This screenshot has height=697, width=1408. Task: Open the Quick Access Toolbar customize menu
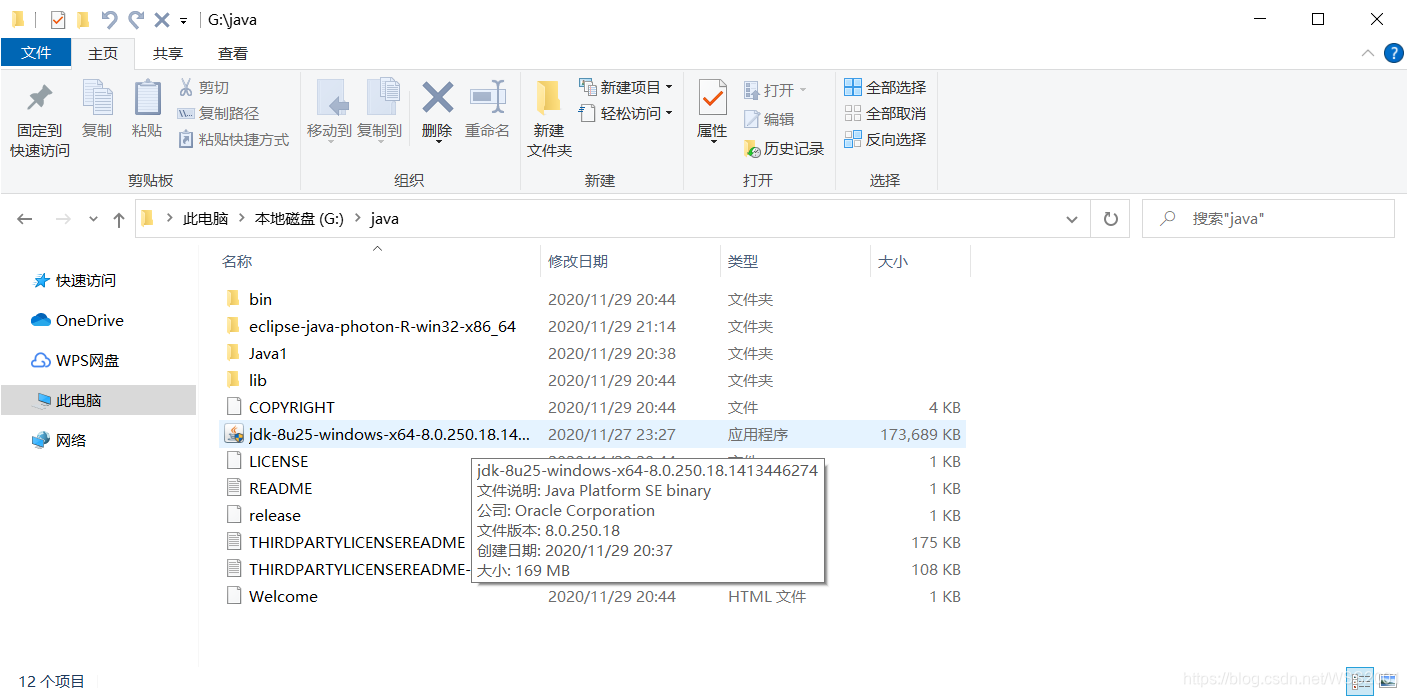pyautogui.click(x=184, y=19)
